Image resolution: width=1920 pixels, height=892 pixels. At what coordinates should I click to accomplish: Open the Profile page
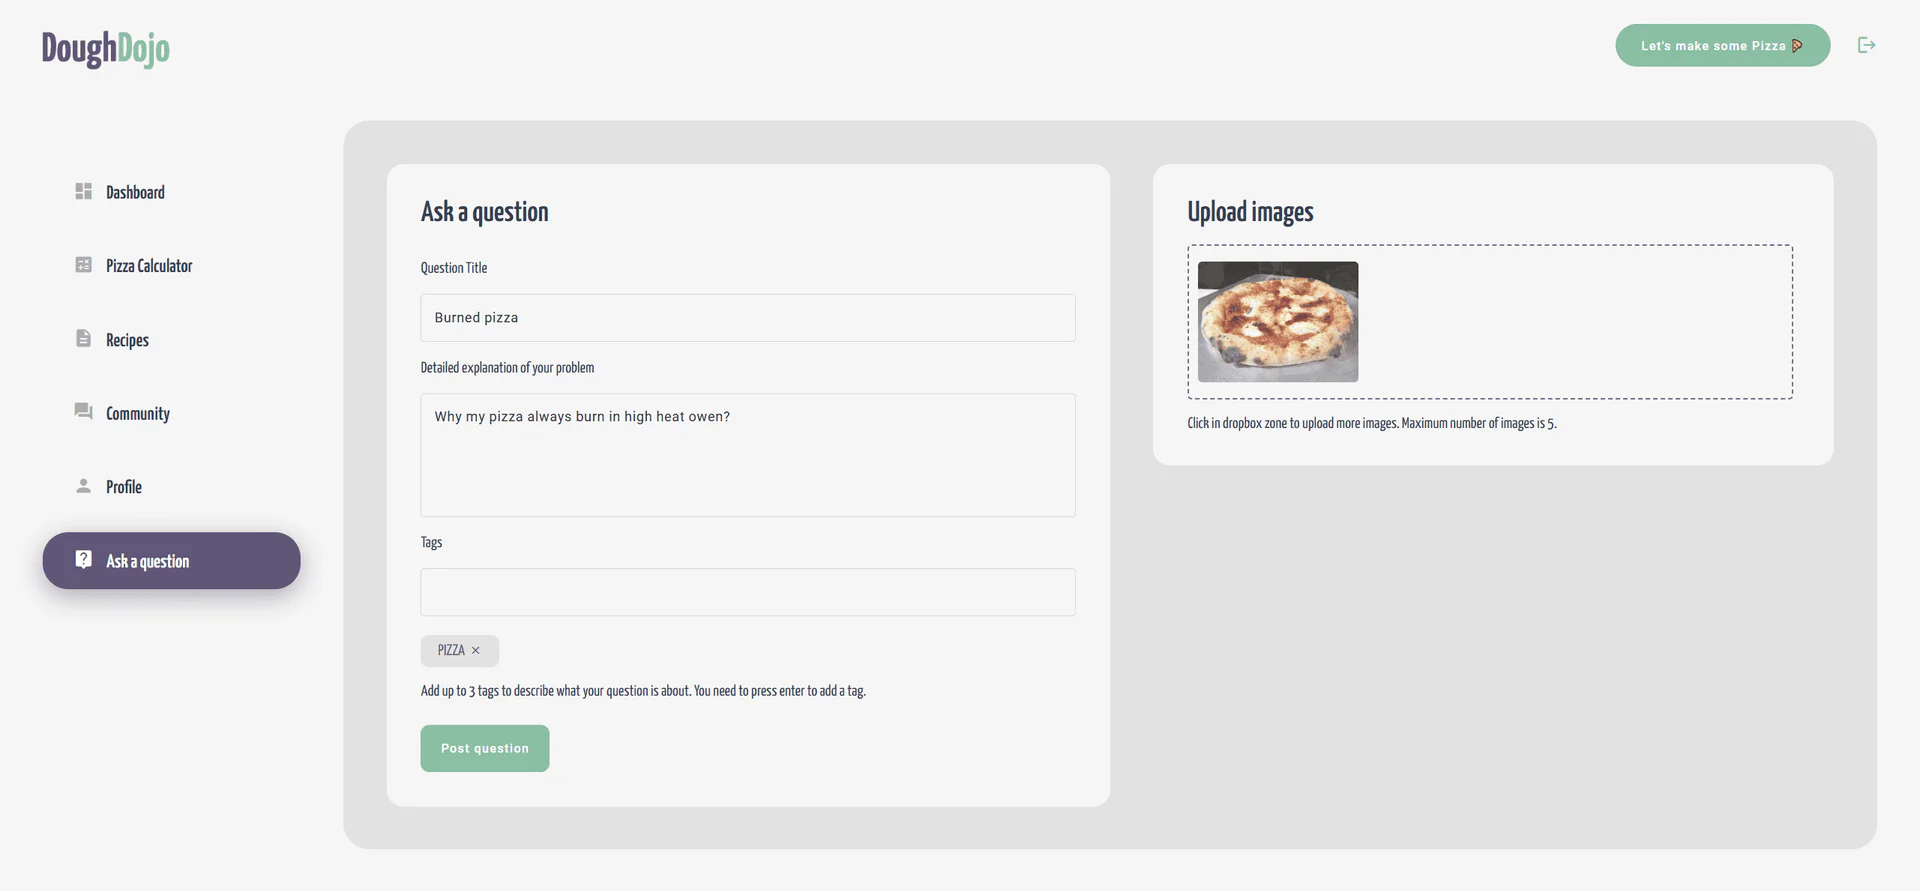[x=124, y=487]
